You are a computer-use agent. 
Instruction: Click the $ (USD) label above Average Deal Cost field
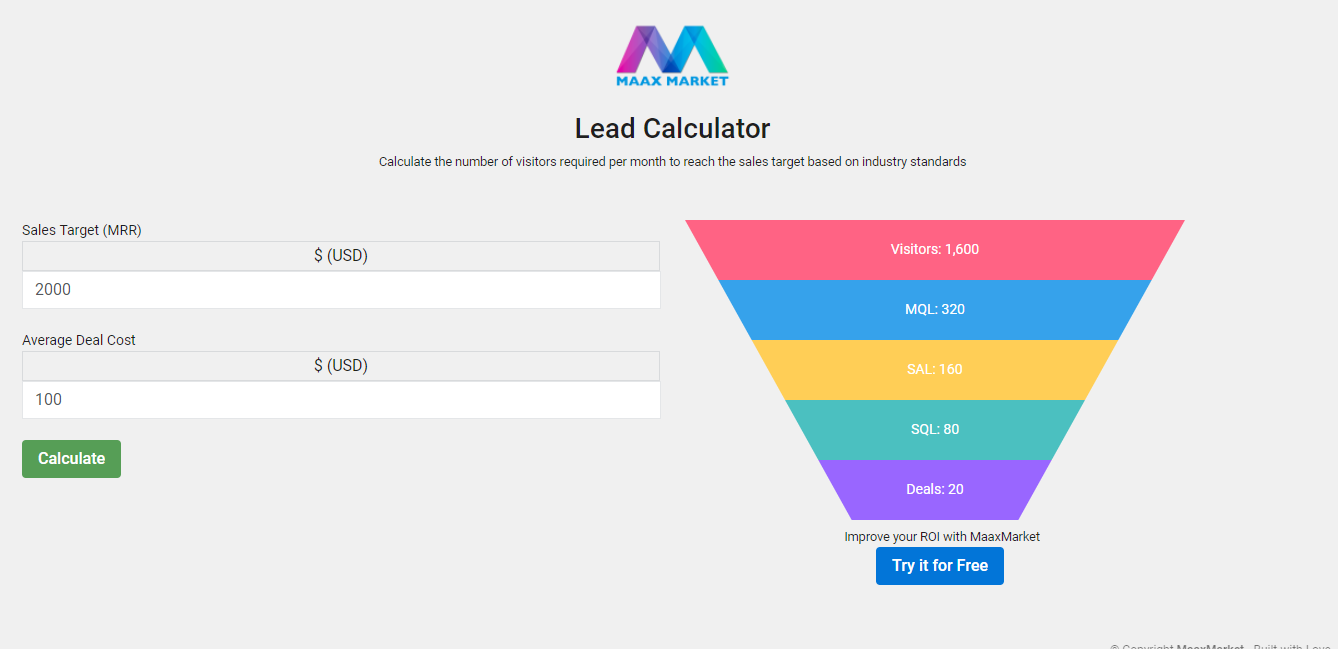coord(341,366)
